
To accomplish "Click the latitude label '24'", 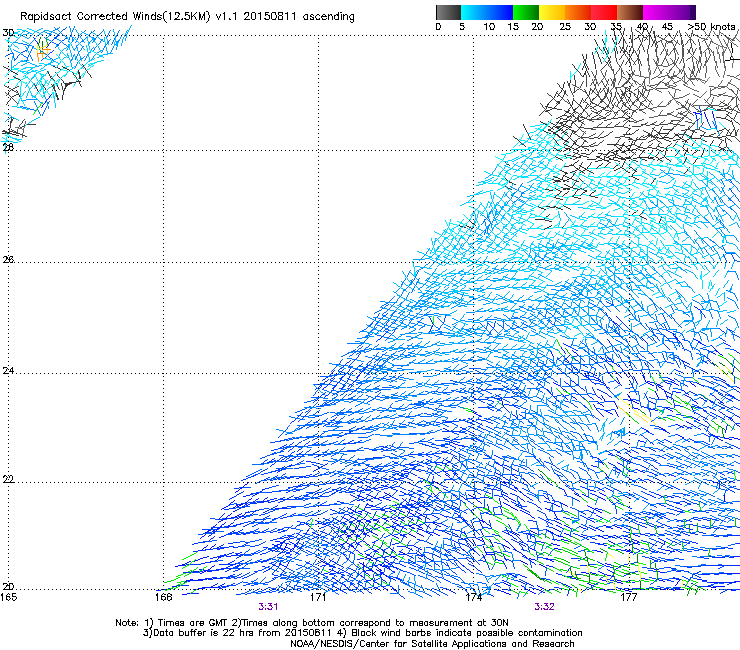I will pyautogui.click(x=8, y=371).
